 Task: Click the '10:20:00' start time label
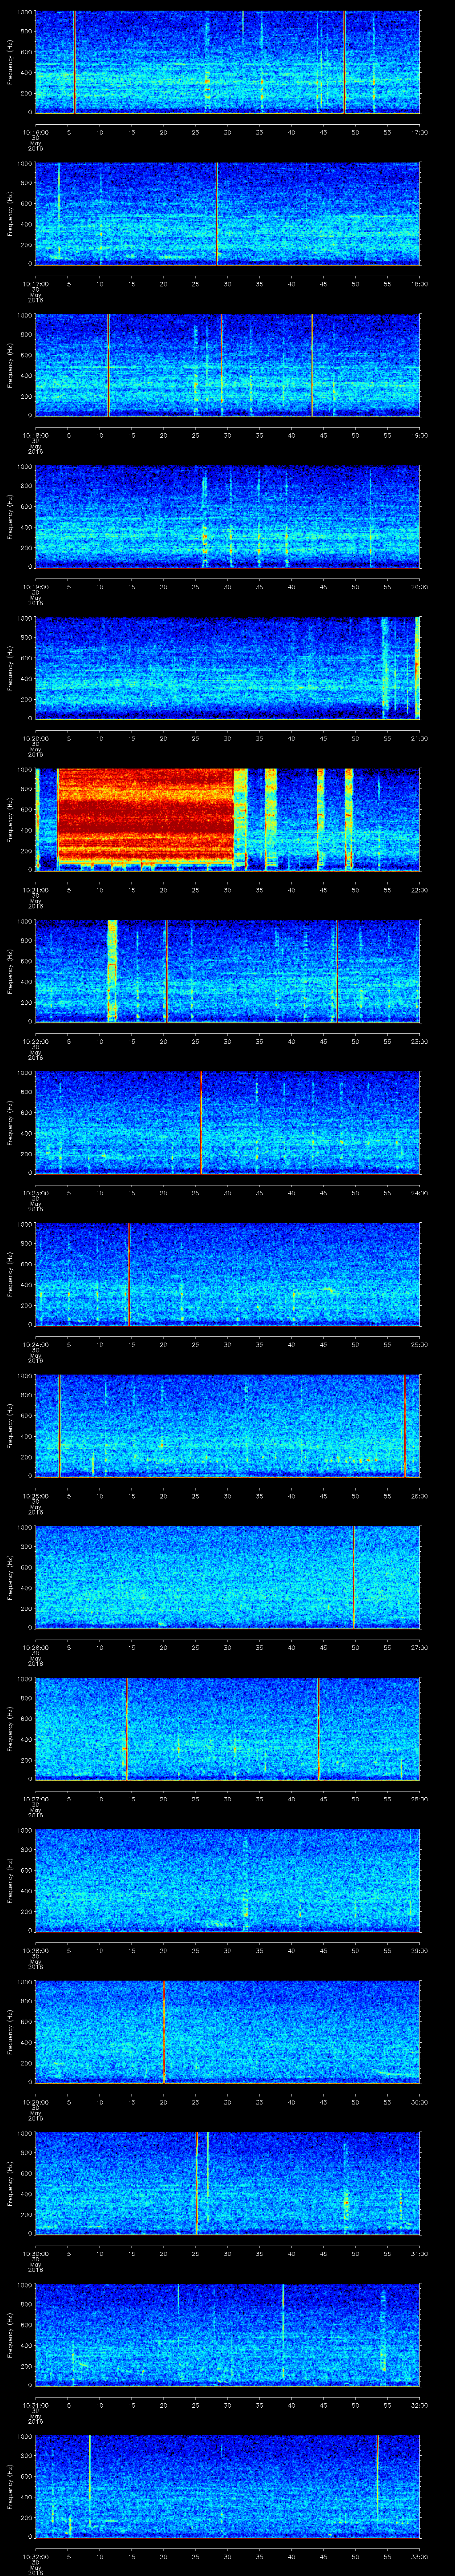click(36, 738)
